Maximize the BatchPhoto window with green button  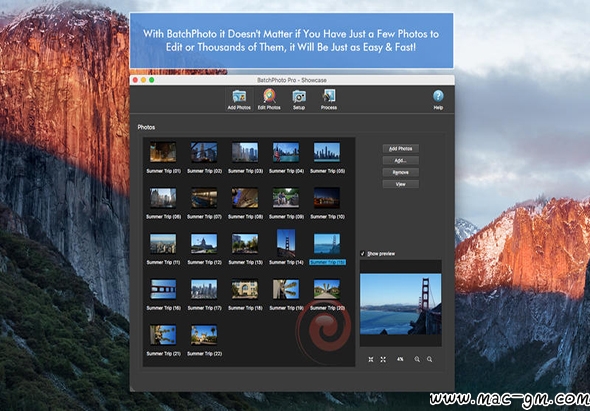[x=152, y=80]
